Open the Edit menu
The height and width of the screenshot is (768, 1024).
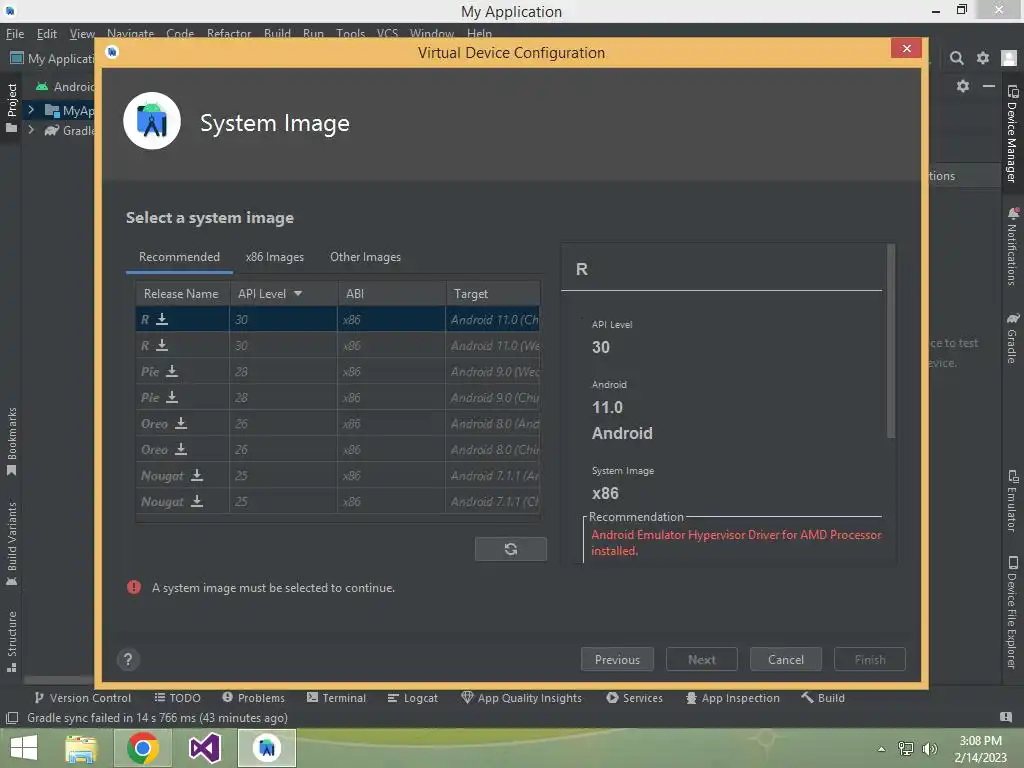pos(46,34)
